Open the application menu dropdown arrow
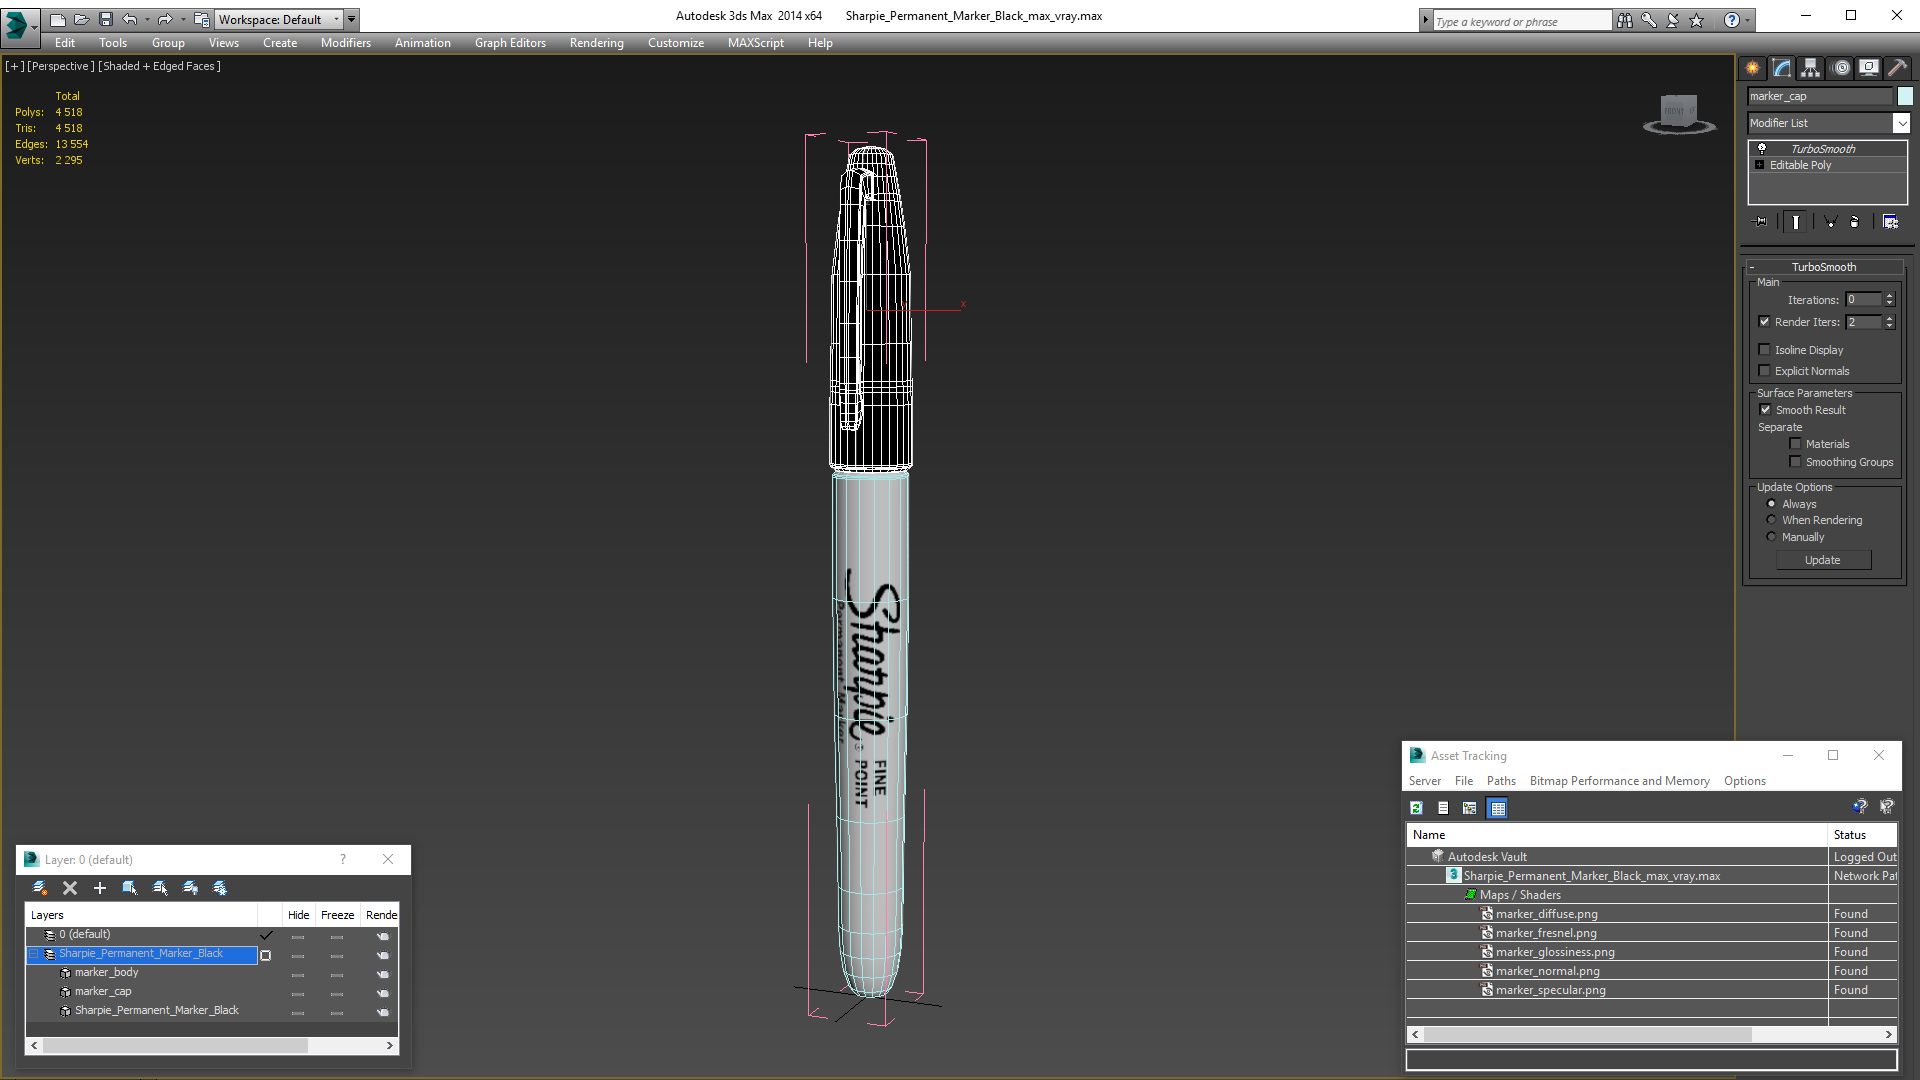The image size is (1920, 1080). tap(33, 27)
